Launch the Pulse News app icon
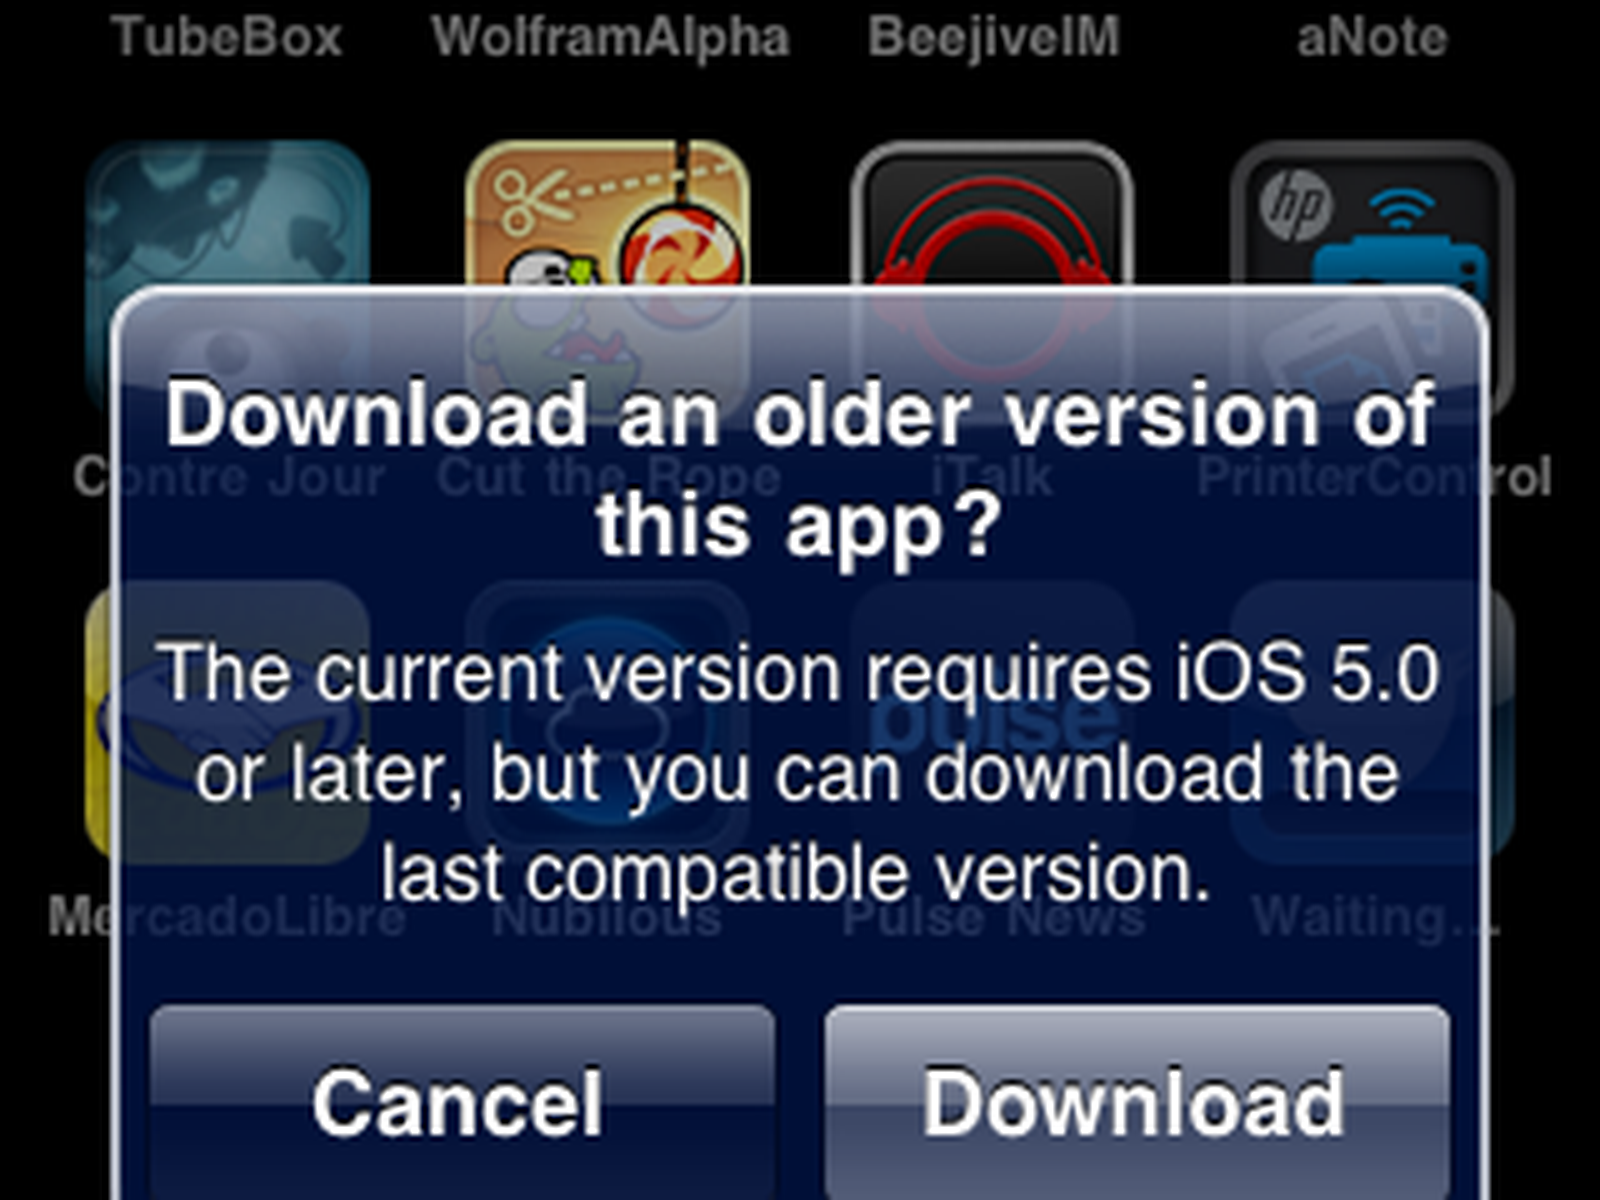Image resolution: width=1600 pixels, height=1200 pixels. click(x=992, y=722)
